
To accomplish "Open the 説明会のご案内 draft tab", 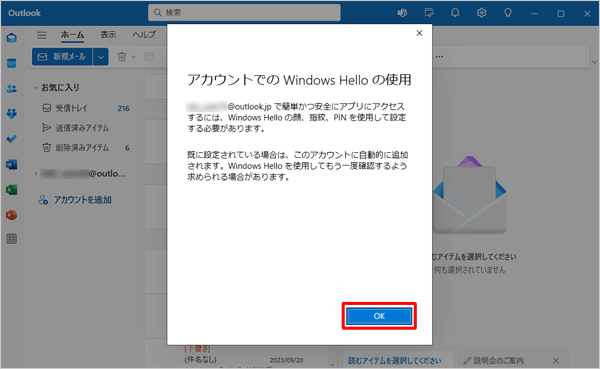I will coord(499,361).
